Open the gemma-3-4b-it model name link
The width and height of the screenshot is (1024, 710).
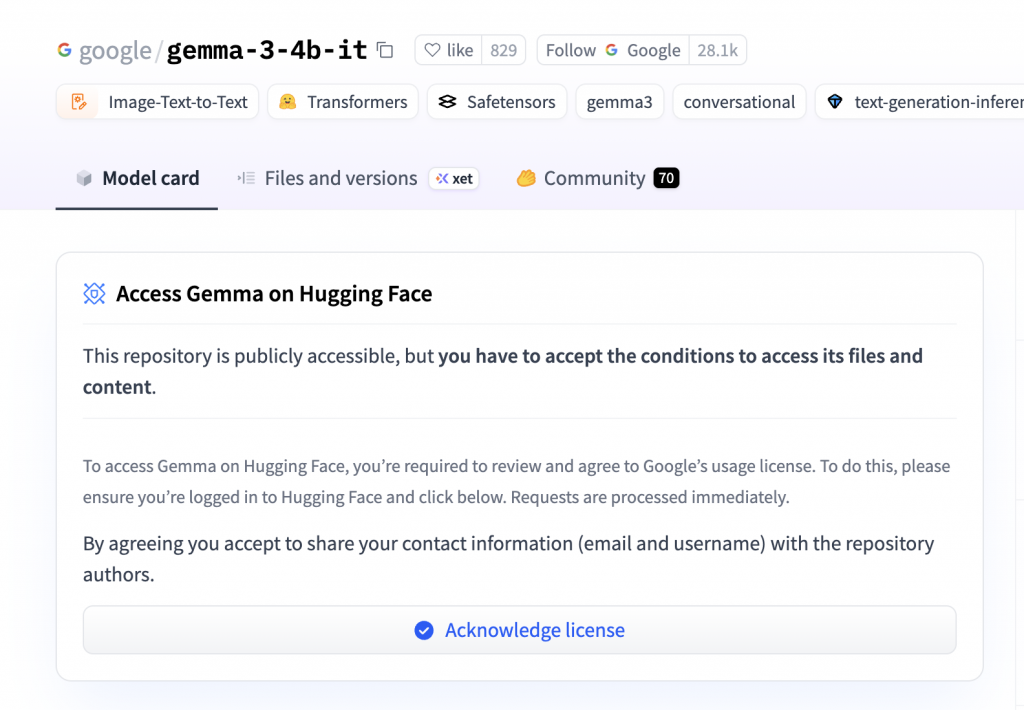pos(267,50)
